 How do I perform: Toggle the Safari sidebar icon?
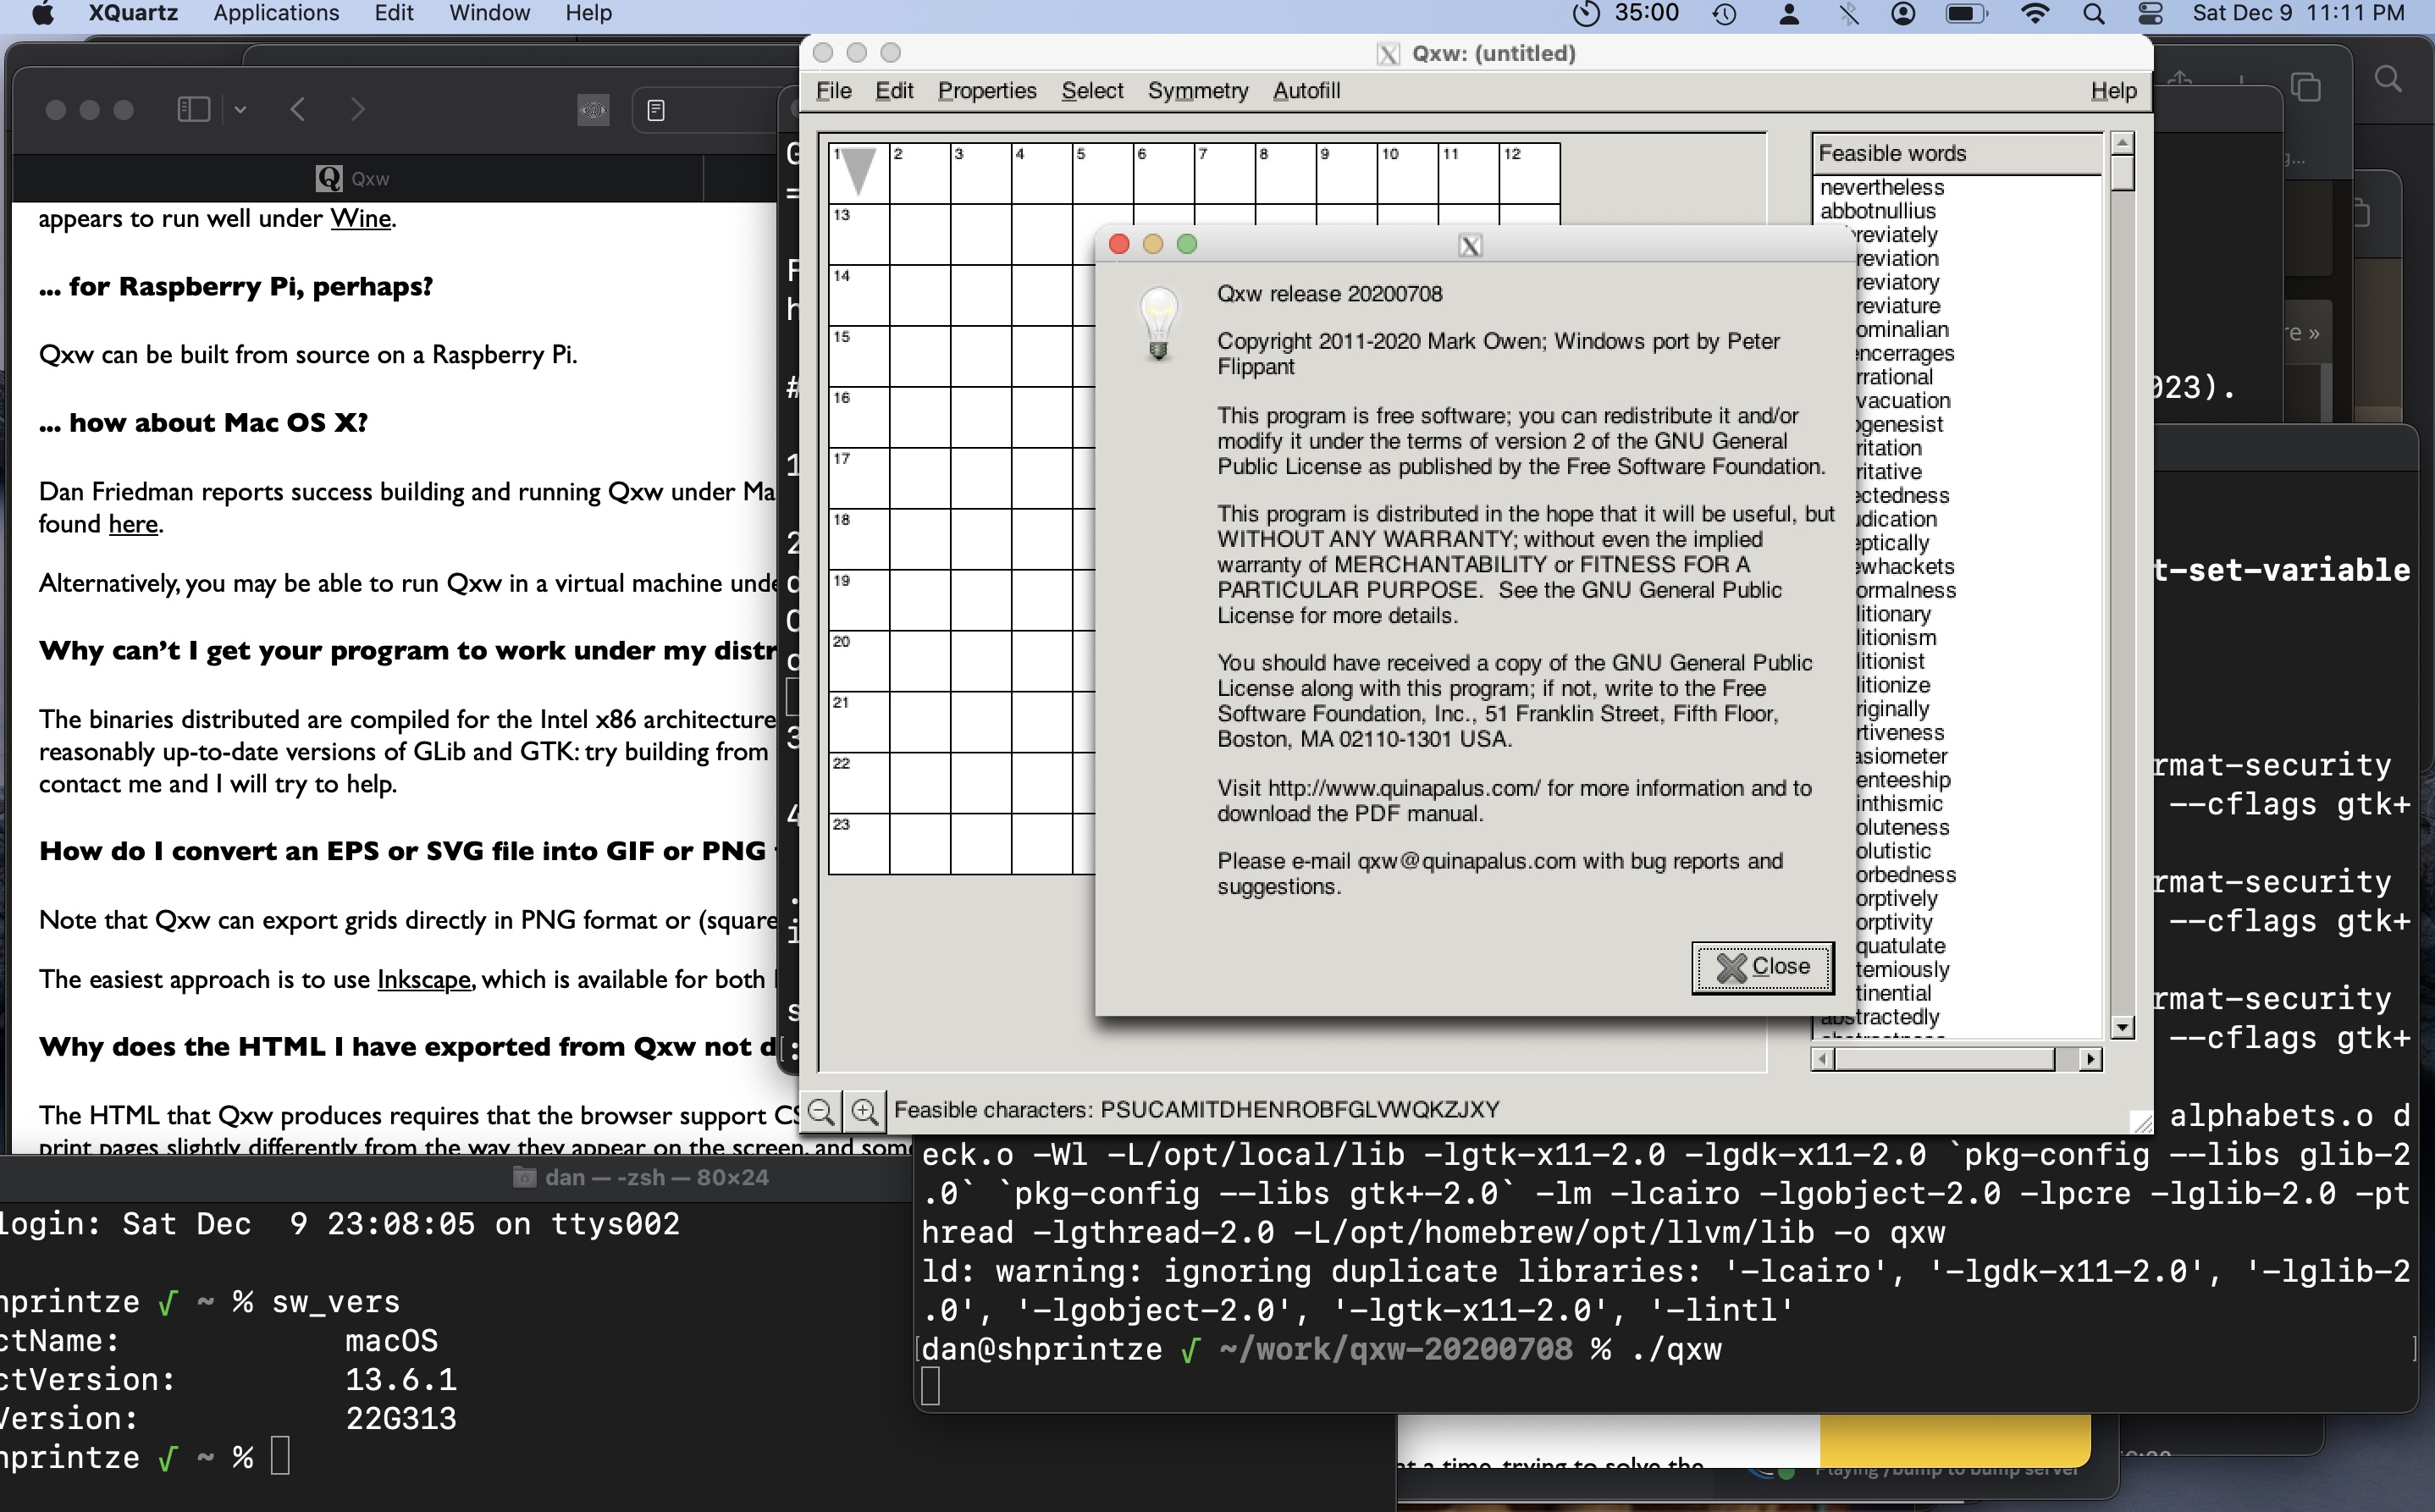(193, 109)
